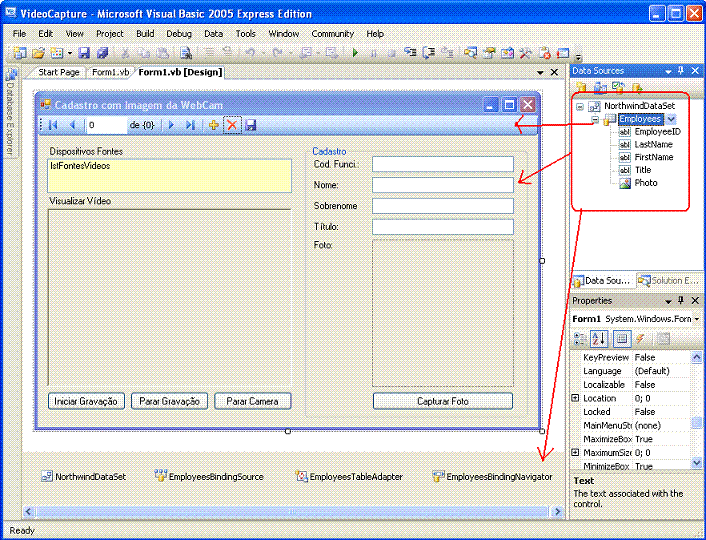Screen dimensions: 706x540
Task: Select the Photo field in Data Sources
Action: click(645, 183)
